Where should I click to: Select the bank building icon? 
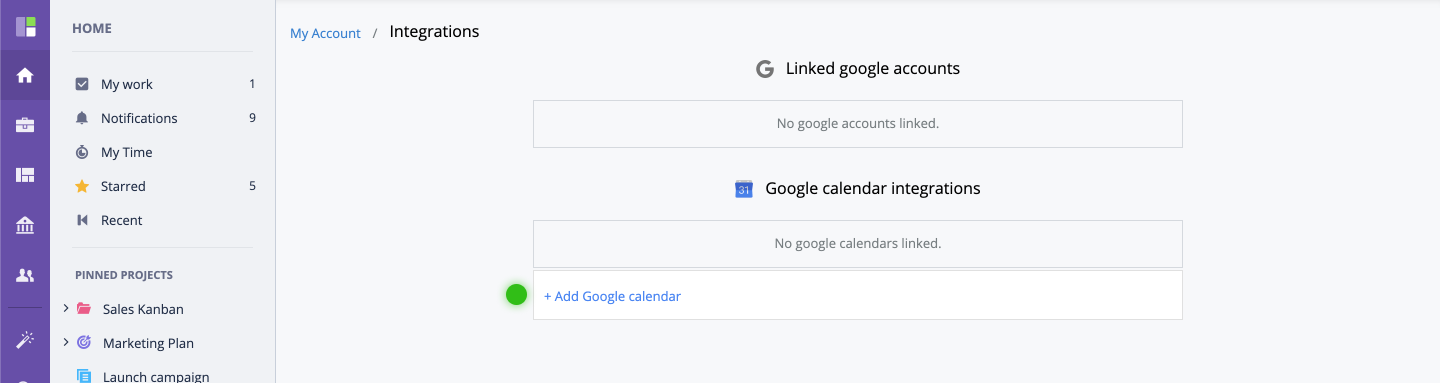click(25, 226)
